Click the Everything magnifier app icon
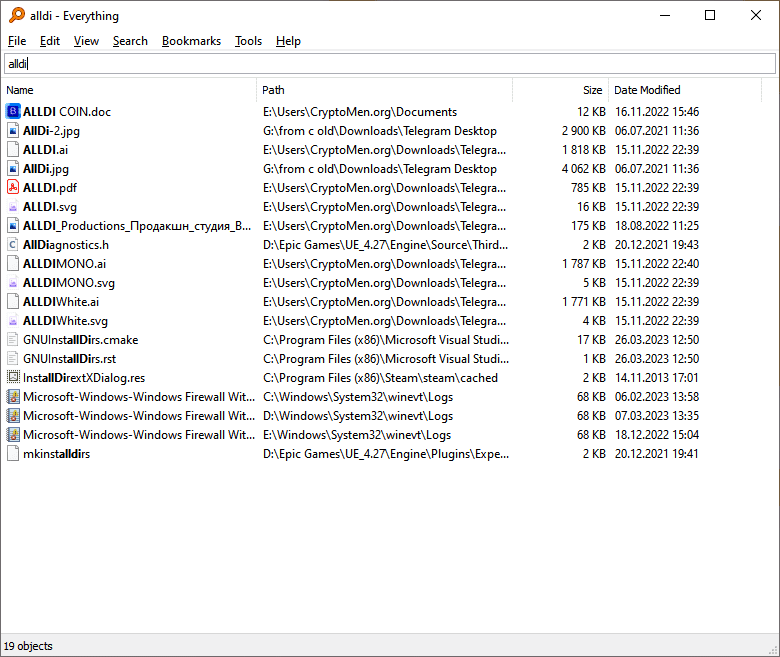Screen dimensions: 780x657 point(16,15)
